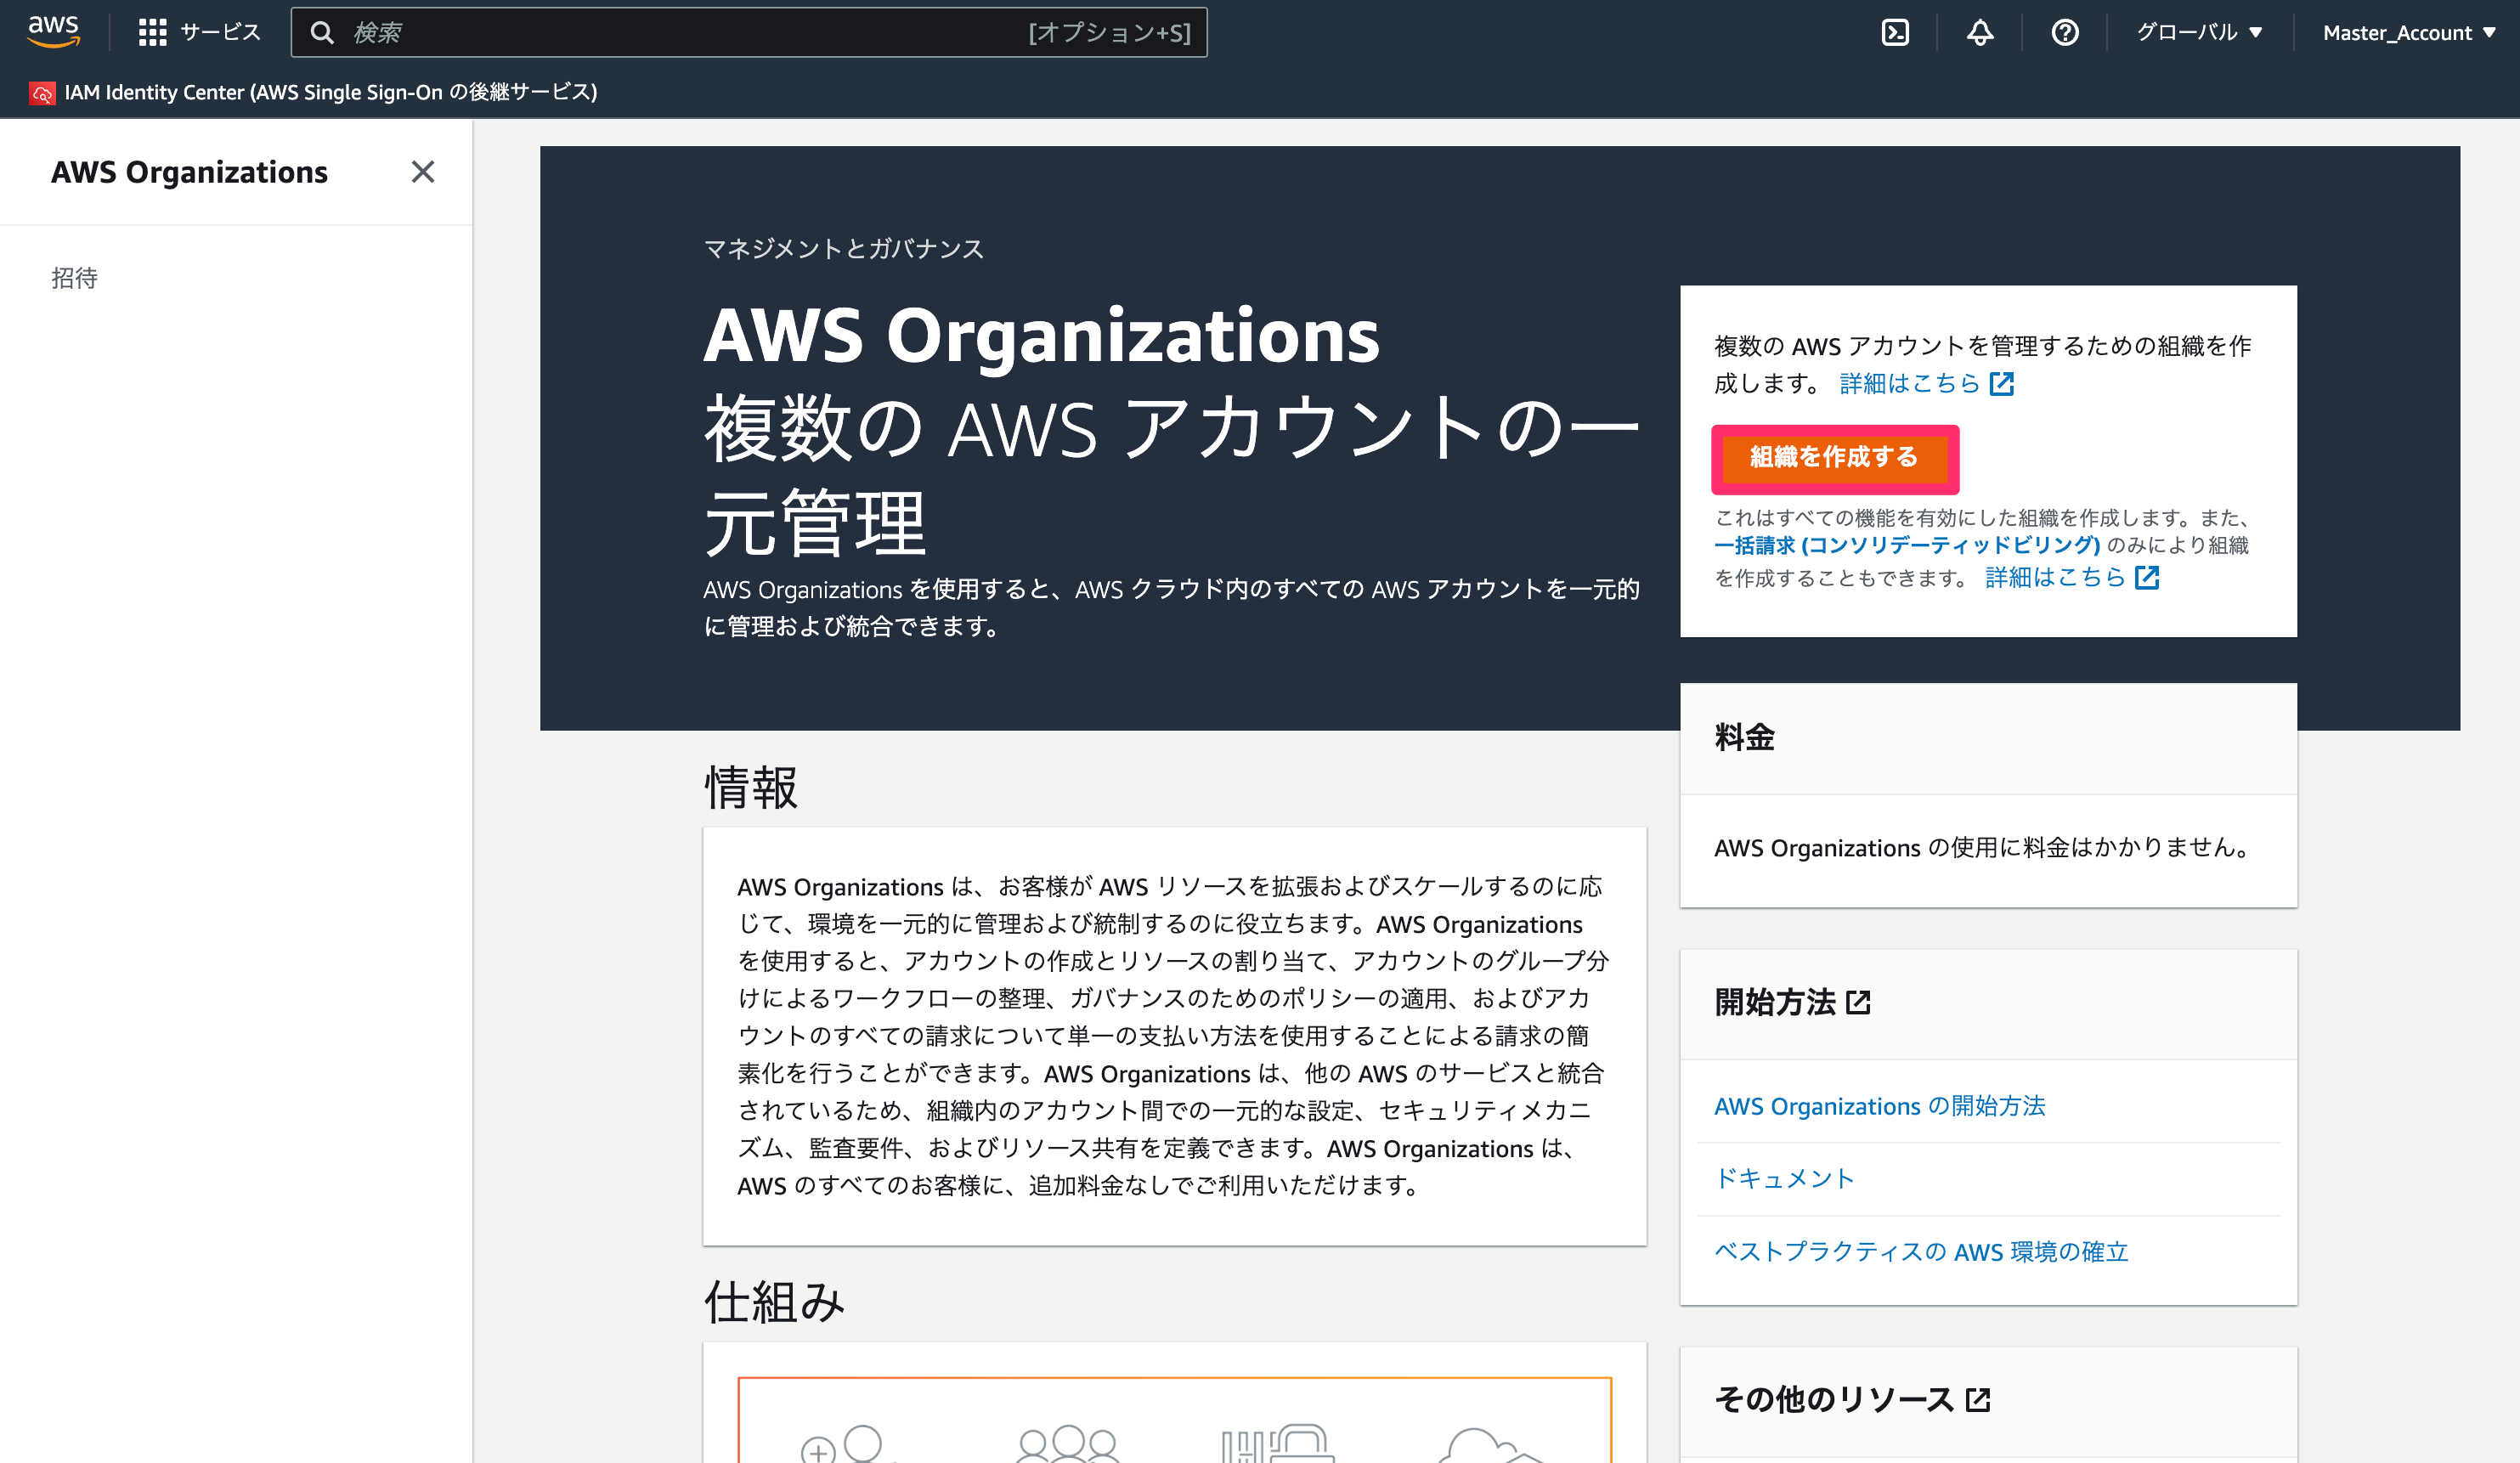This screenshot has height=1463, width=2520.
Task: Open the サービス menu
Action: pyautogui.click(x=220, y=33)
